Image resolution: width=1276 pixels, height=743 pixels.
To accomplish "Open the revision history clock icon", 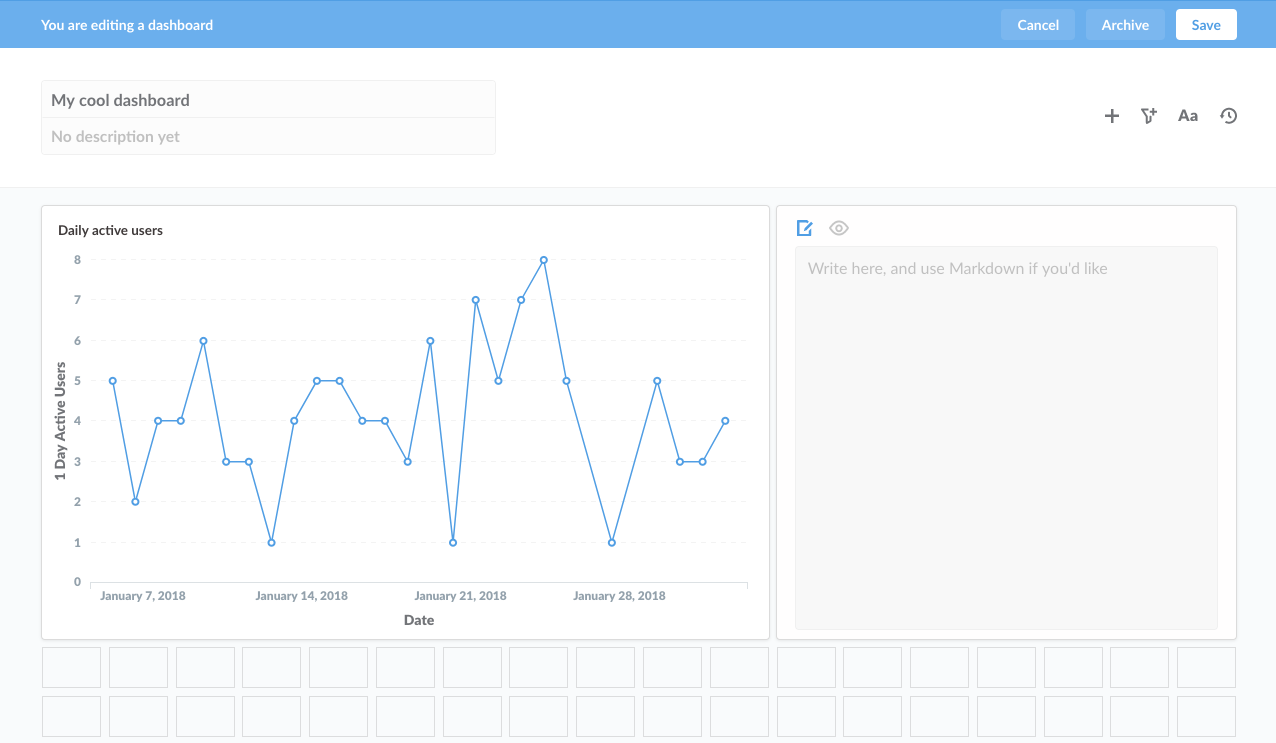I will point(1228,116).
